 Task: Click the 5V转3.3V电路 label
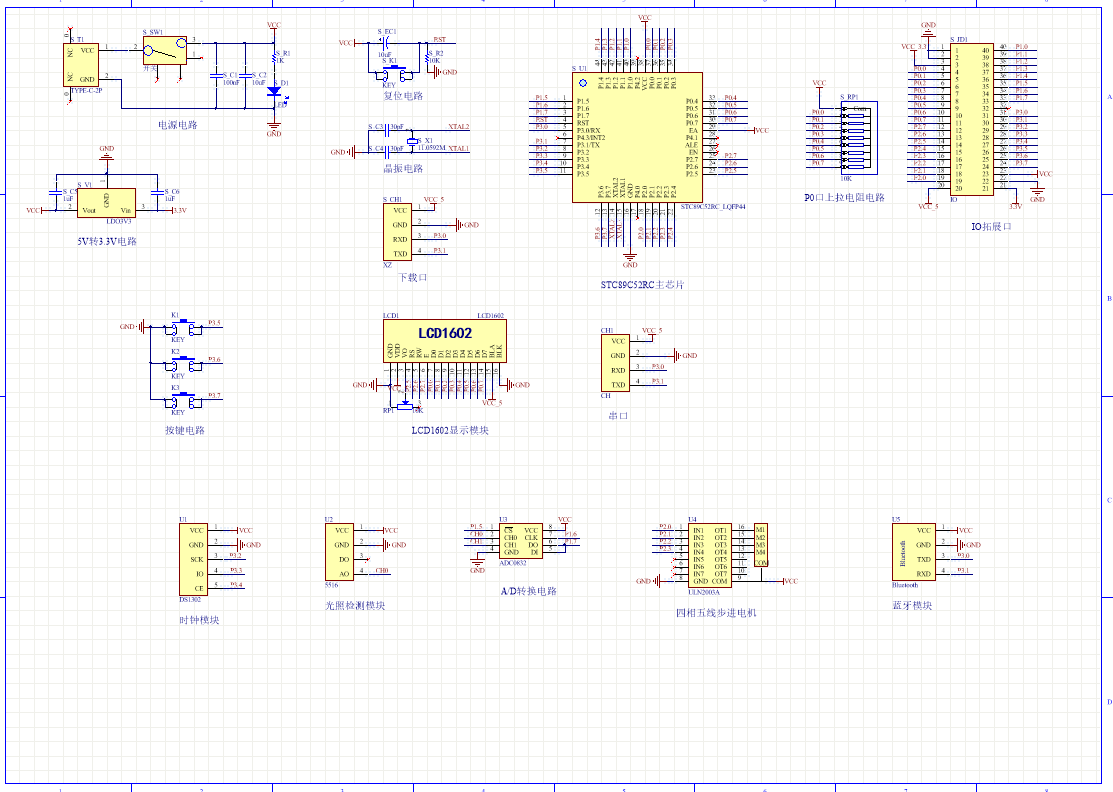click(x=107, y=241)
